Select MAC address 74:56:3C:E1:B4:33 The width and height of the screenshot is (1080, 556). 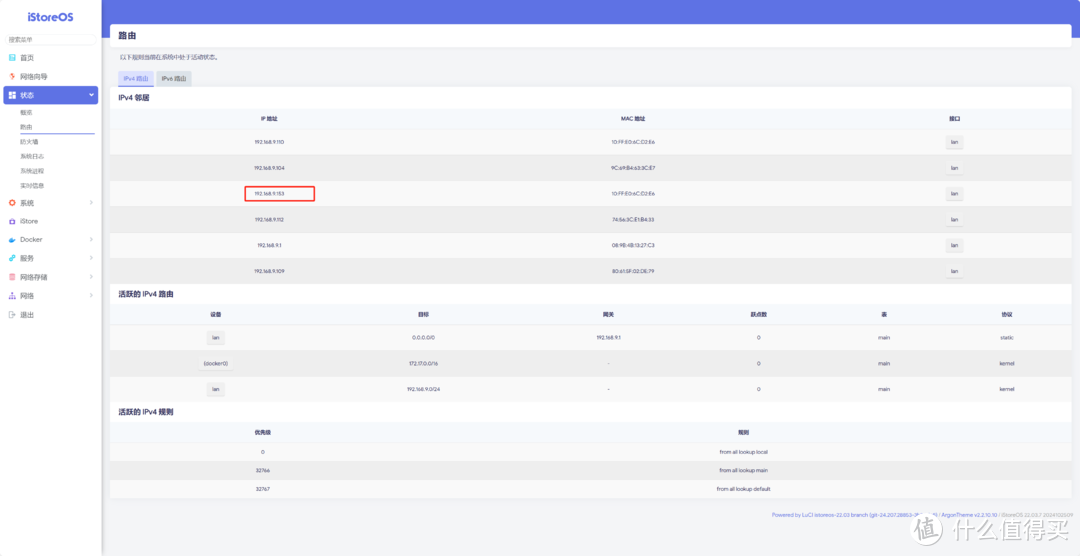click(633, 220)
